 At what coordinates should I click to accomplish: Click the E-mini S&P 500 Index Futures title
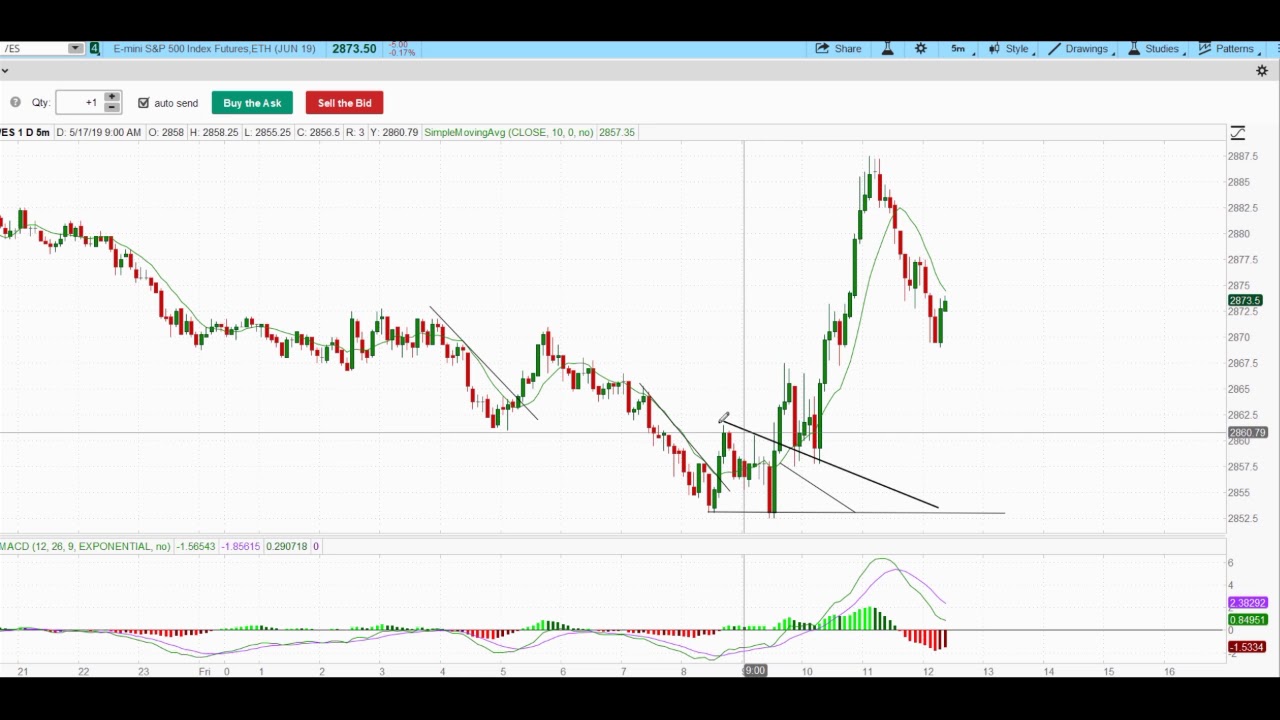tap(214, 49)
